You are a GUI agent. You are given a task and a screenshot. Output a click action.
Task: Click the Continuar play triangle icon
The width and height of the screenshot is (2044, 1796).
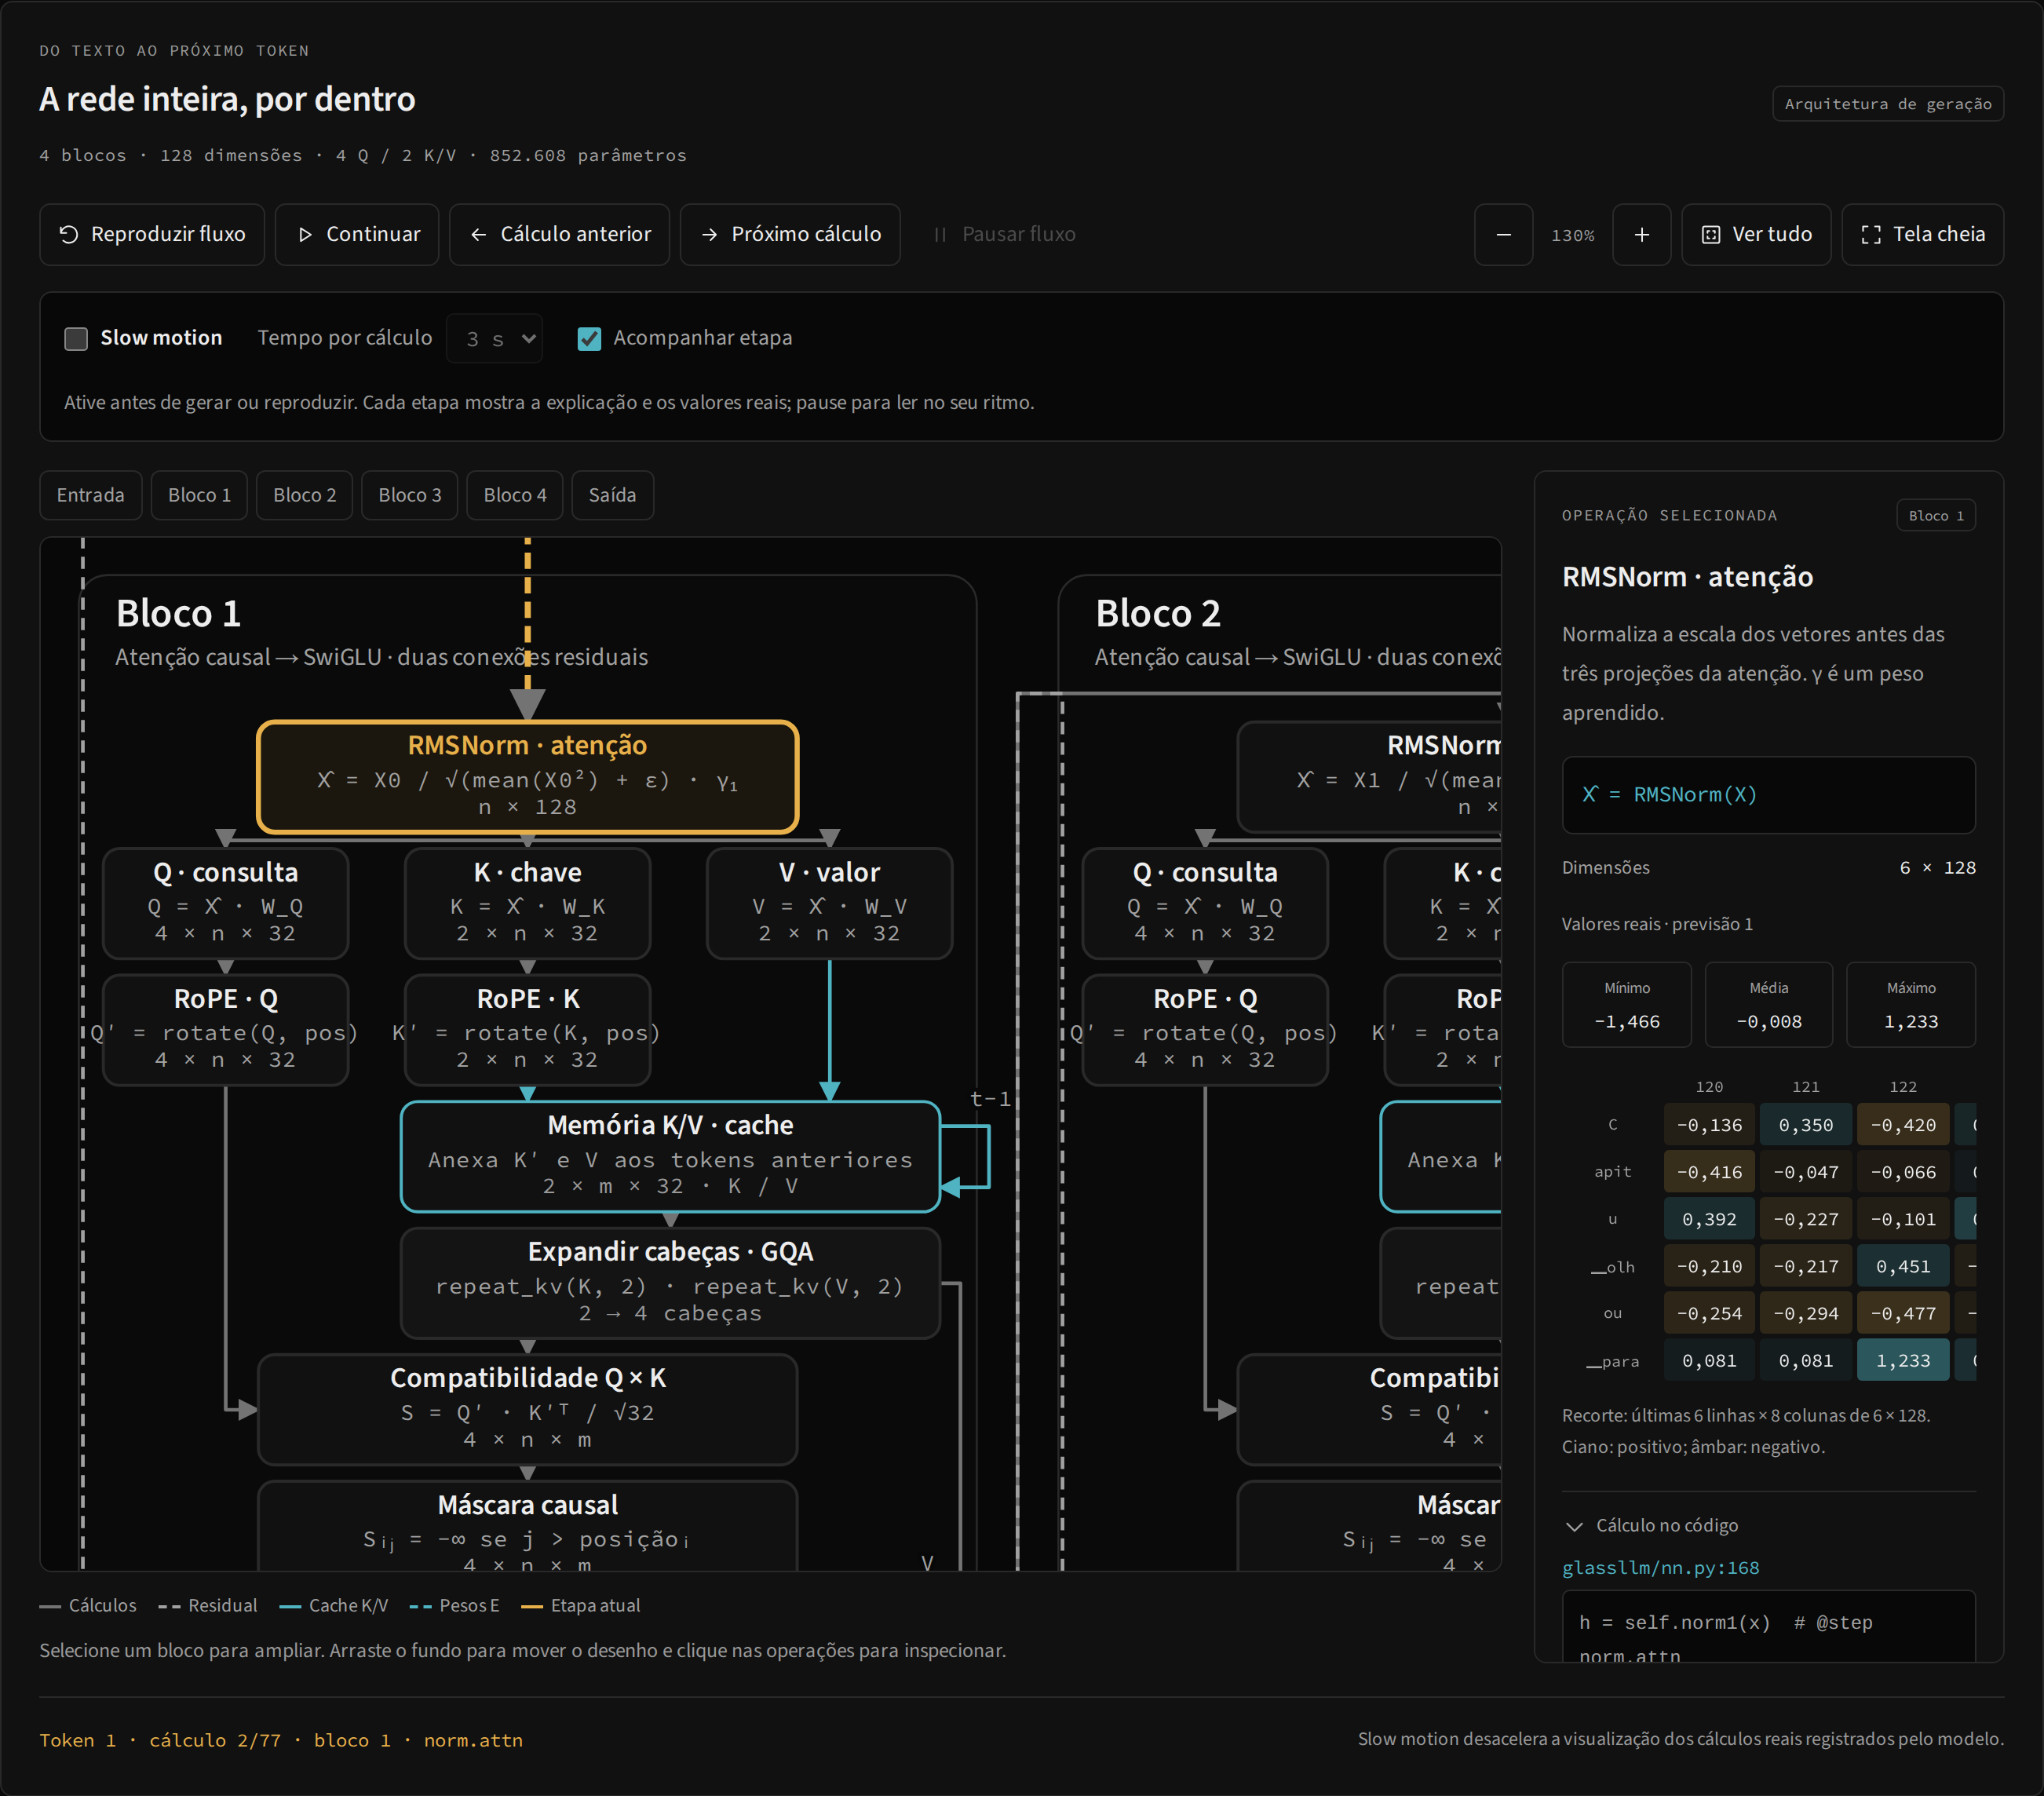click(x=305, y=234)
